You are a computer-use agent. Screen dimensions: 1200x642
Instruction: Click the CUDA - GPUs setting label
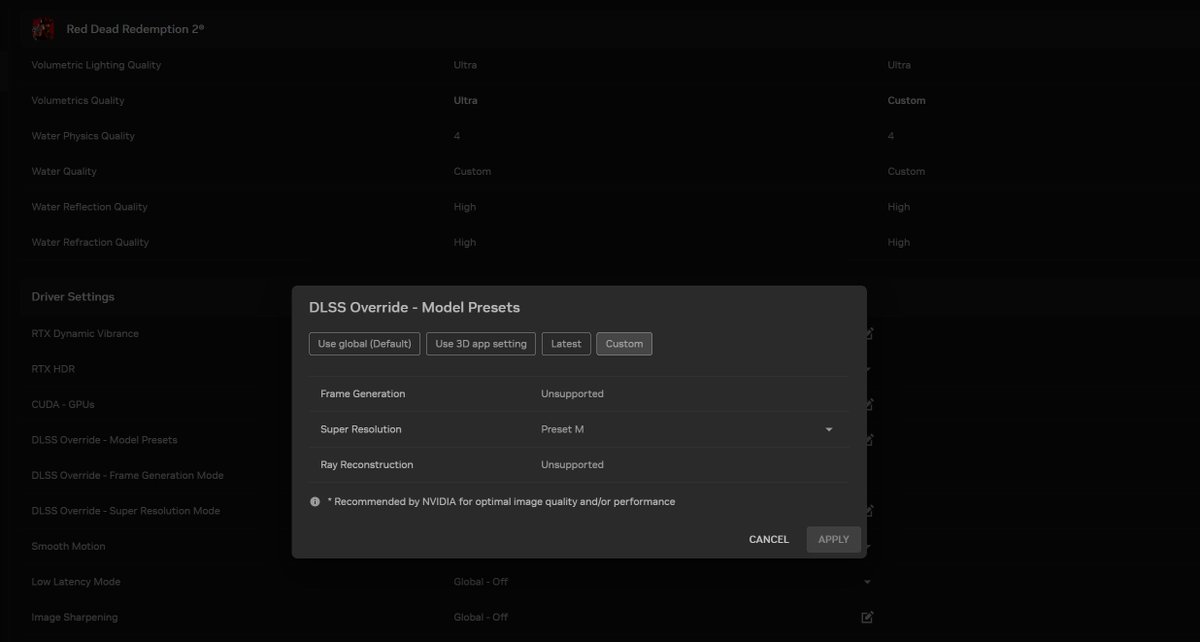click(63, 405)
